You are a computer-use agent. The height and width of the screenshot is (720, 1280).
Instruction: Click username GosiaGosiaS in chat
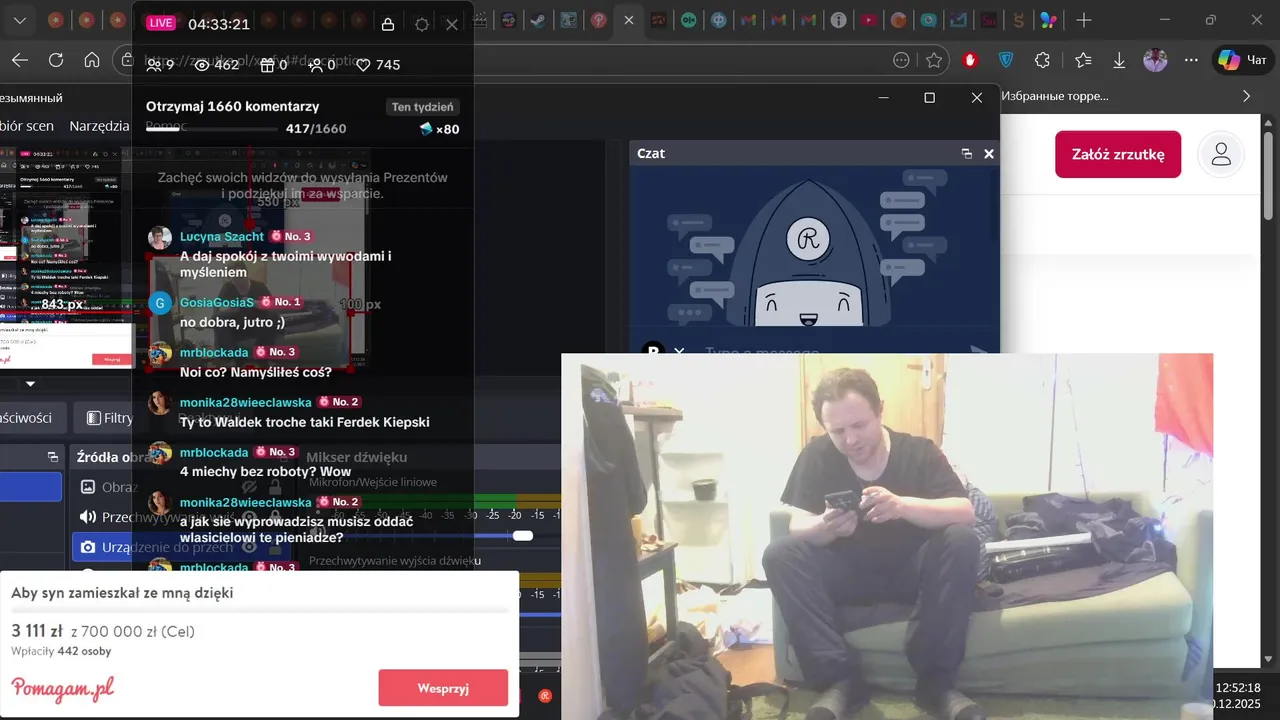[217, 302]
